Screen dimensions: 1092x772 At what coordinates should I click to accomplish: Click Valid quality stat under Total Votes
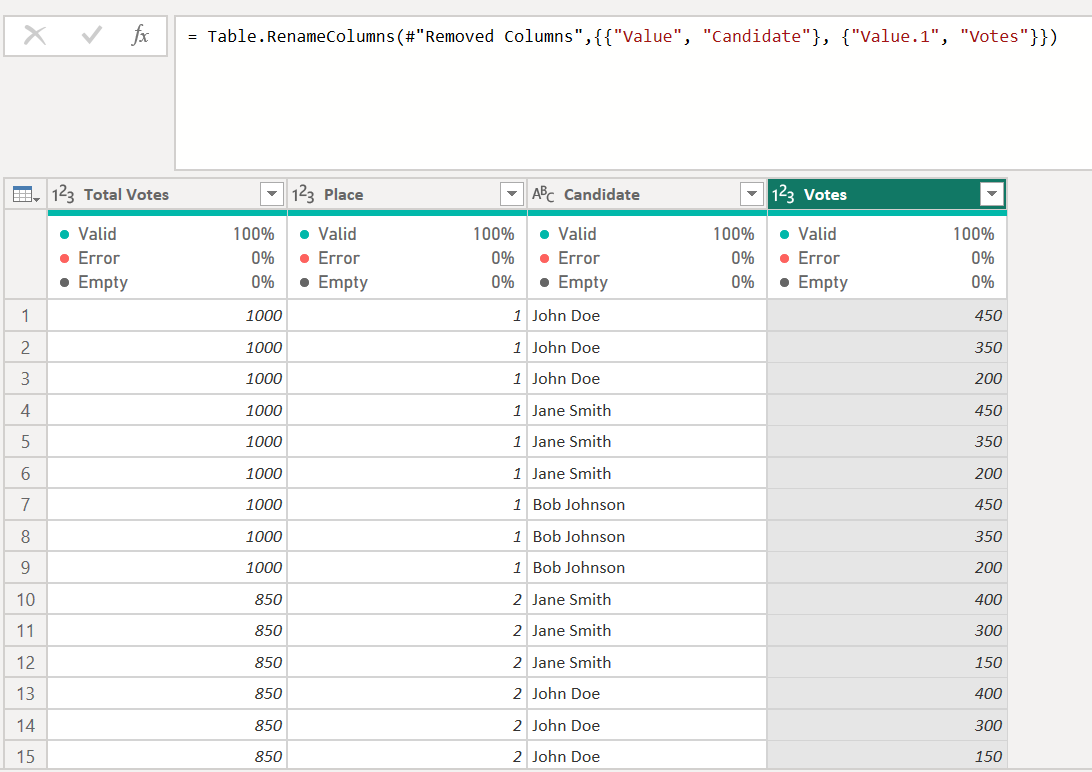click(167, 234)
